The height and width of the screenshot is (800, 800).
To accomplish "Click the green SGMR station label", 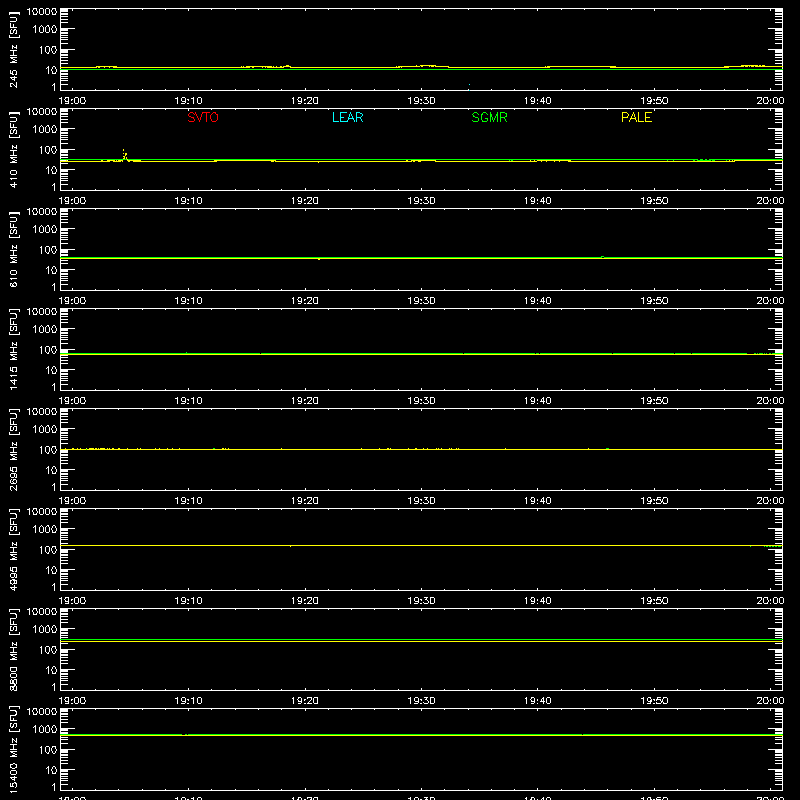I will 489,117.
